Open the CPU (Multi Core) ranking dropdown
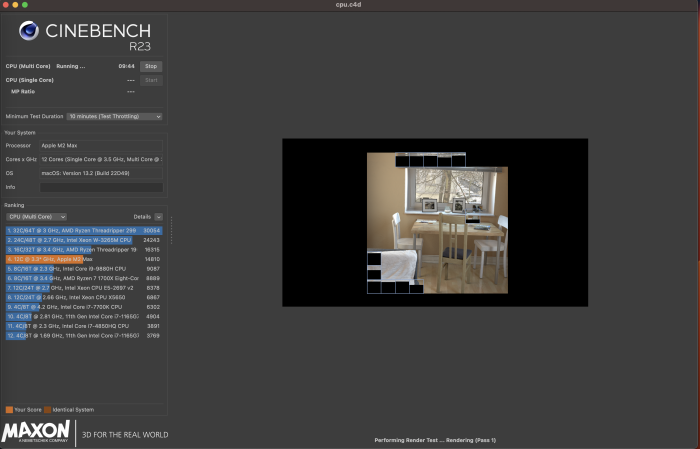Viewport: 700px width, 449px height. 37,217
